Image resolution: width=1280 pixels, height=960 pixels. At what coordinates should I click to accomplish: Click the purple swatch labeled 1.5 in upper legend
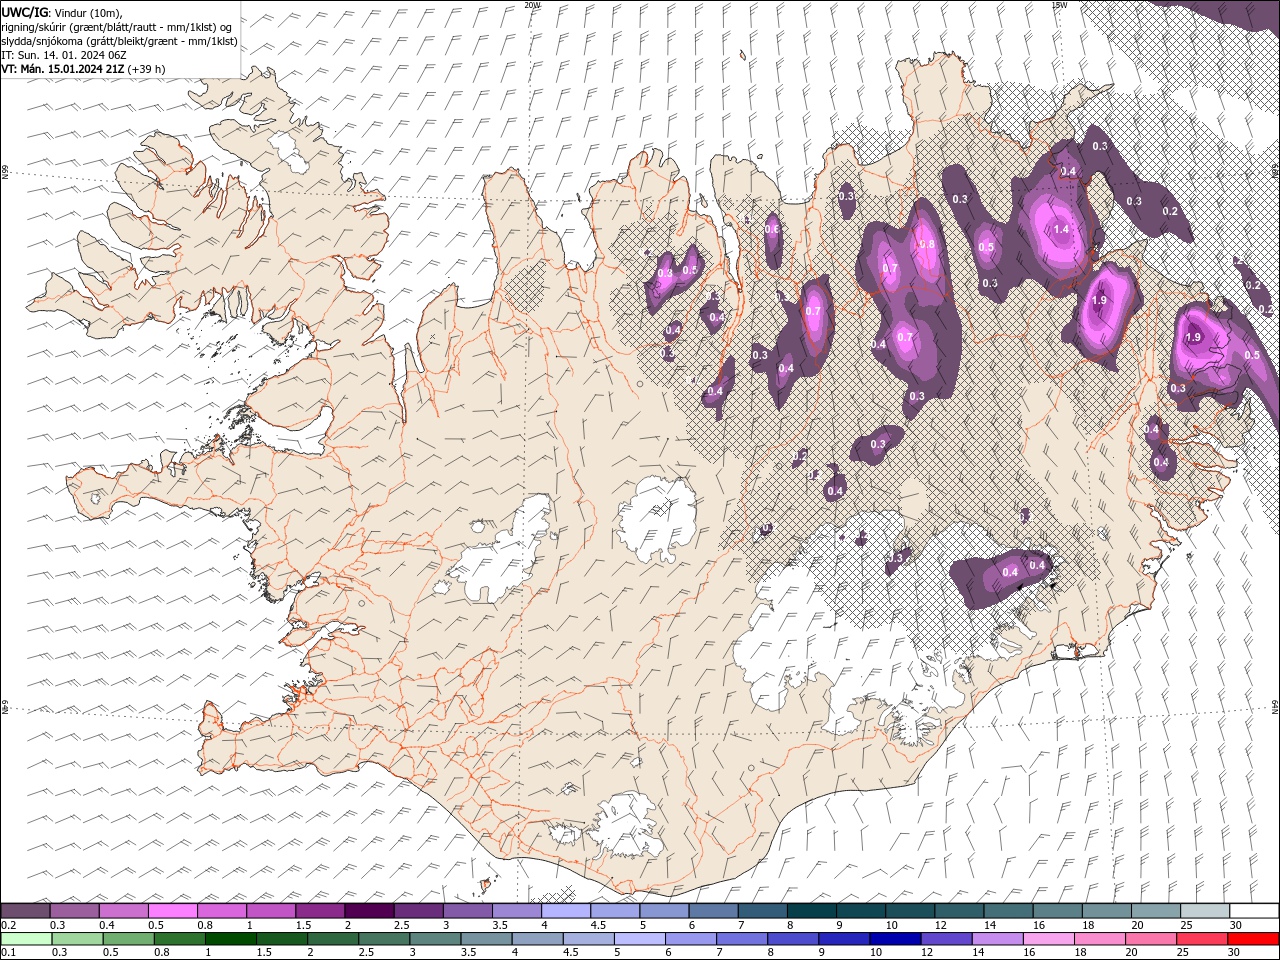(x=320, y=911)
